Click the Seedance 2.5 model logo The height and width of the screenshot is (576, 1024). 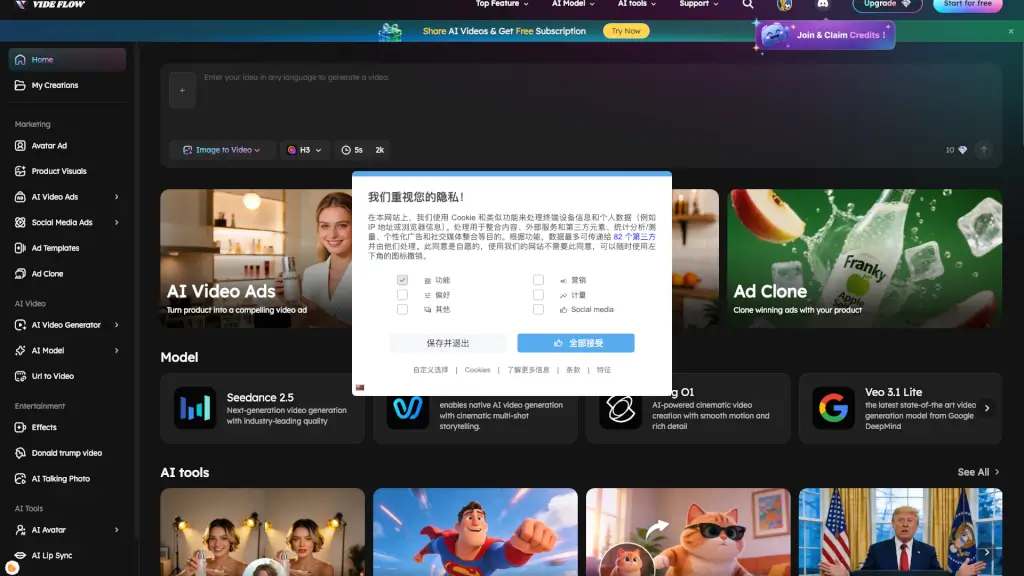[x=195, y=408]
